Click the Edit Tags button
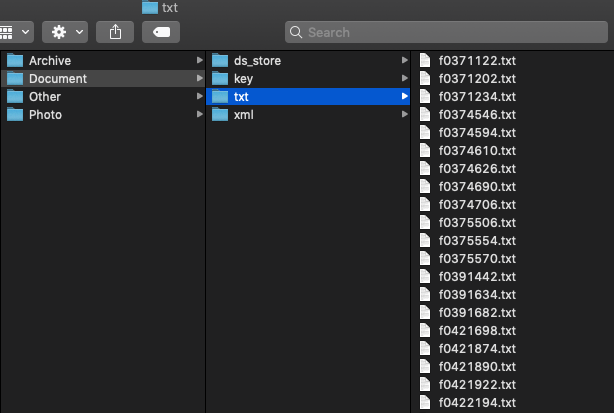614x413 pixels. coord(161,32)
